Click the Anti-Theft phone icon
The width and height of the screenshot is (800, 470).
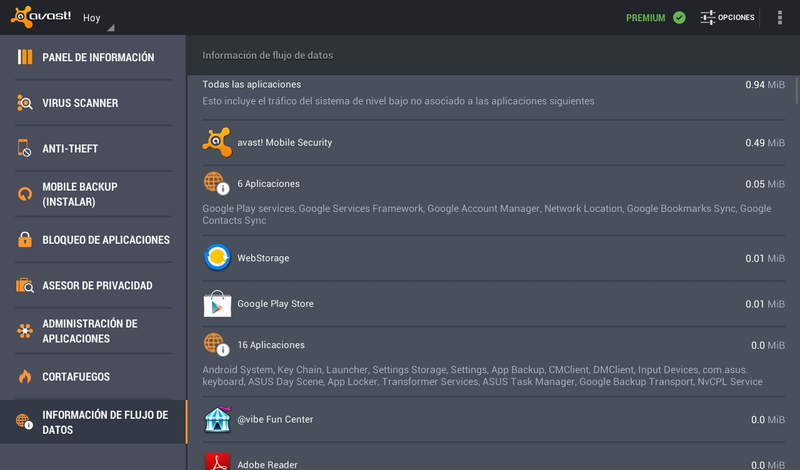click(x=24, y=148)
